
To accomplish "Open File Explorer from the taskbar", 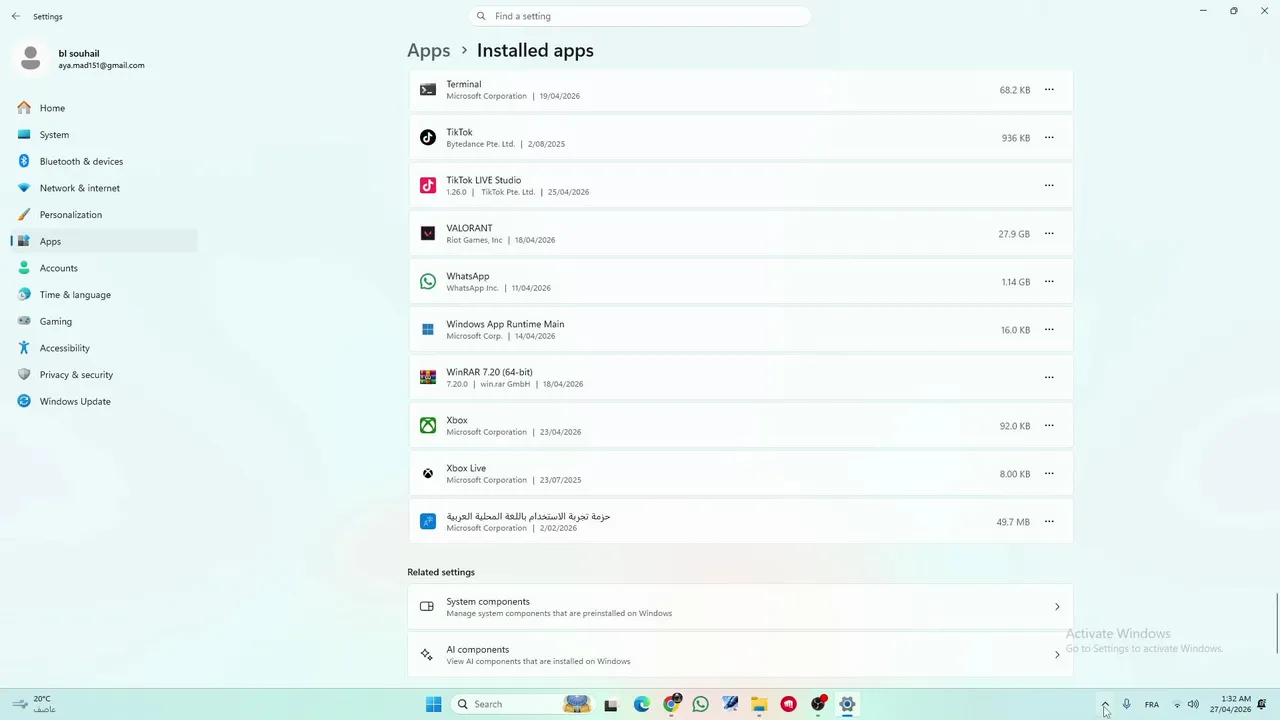I will pos(760,704).
